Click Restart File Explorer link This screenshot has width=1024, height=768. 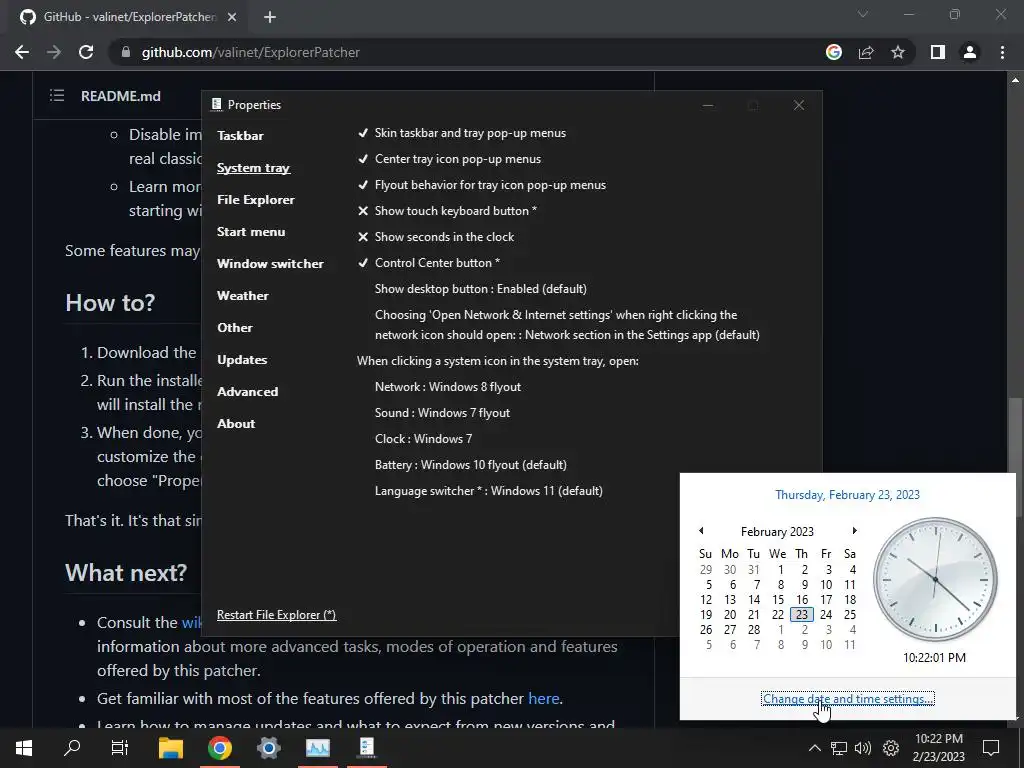point(276,615)
